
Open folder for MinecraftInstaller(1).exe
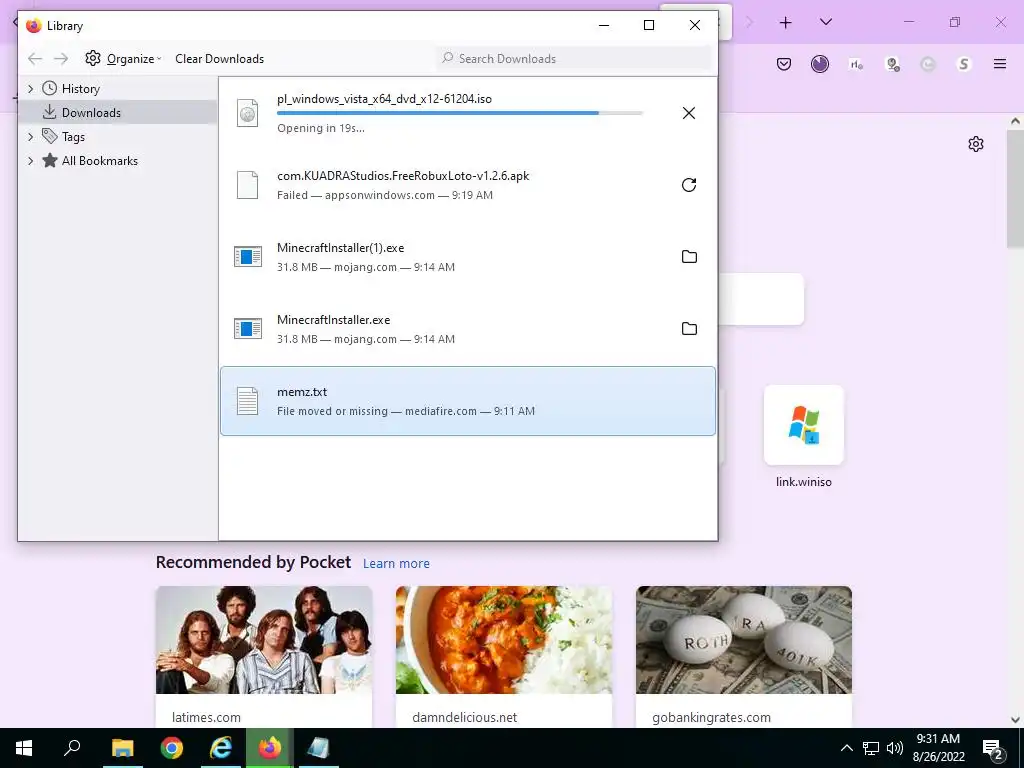689,257
